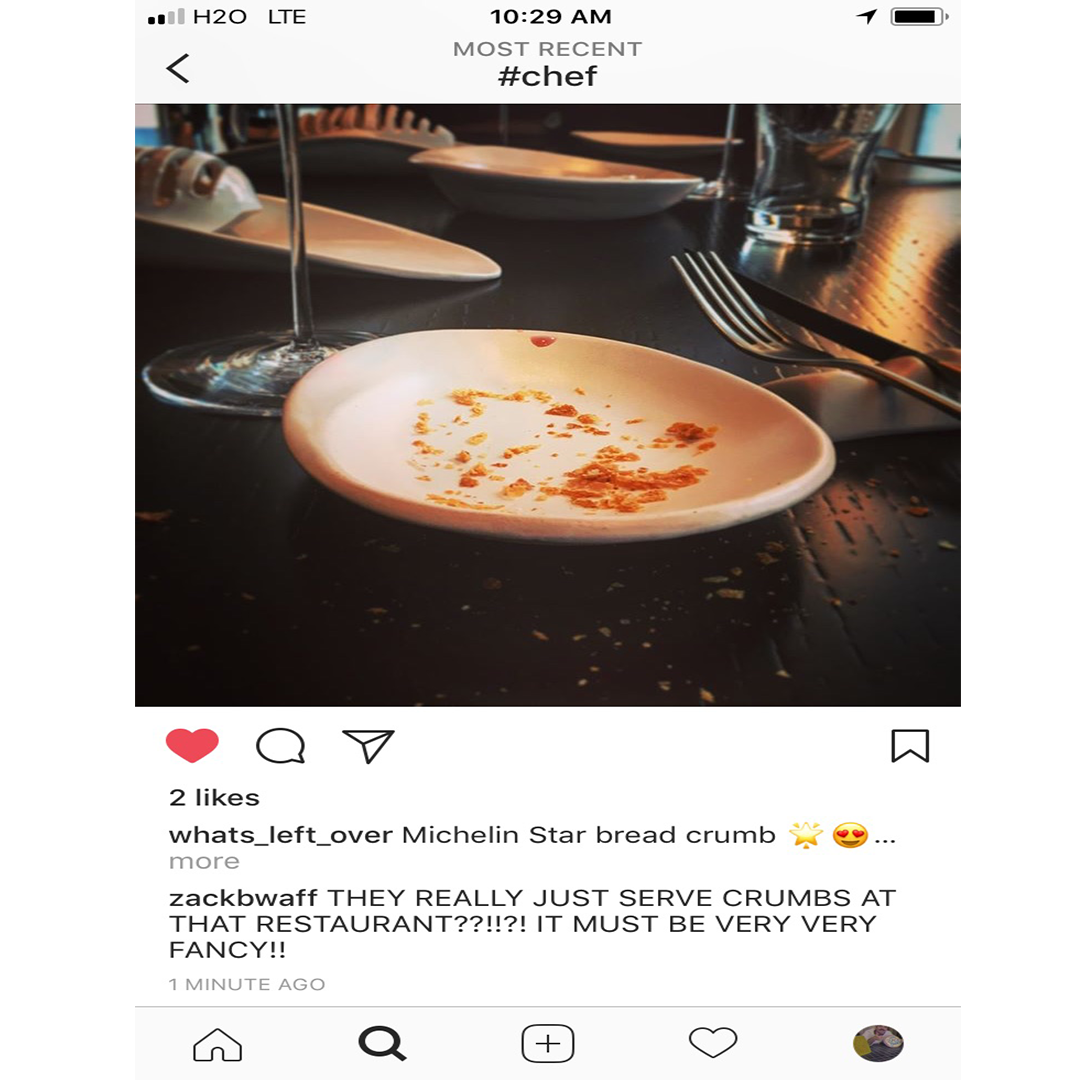The height and width of the screenshot is (1080, 1080).
Task: Expand caption with 'more' link
Action: (x=205, y=862)
